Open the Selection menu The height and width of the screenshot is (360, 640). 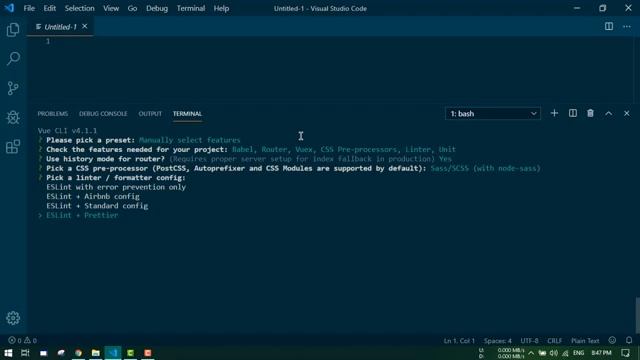80,8
